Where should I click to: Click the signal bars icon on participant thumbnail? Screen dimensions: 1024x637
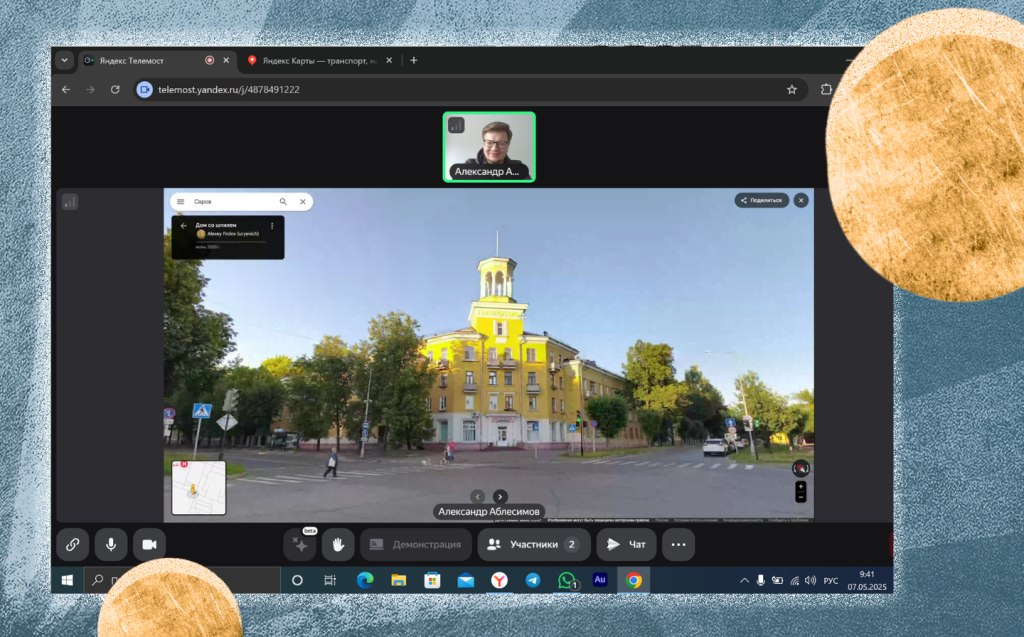[x=456, y=125]
